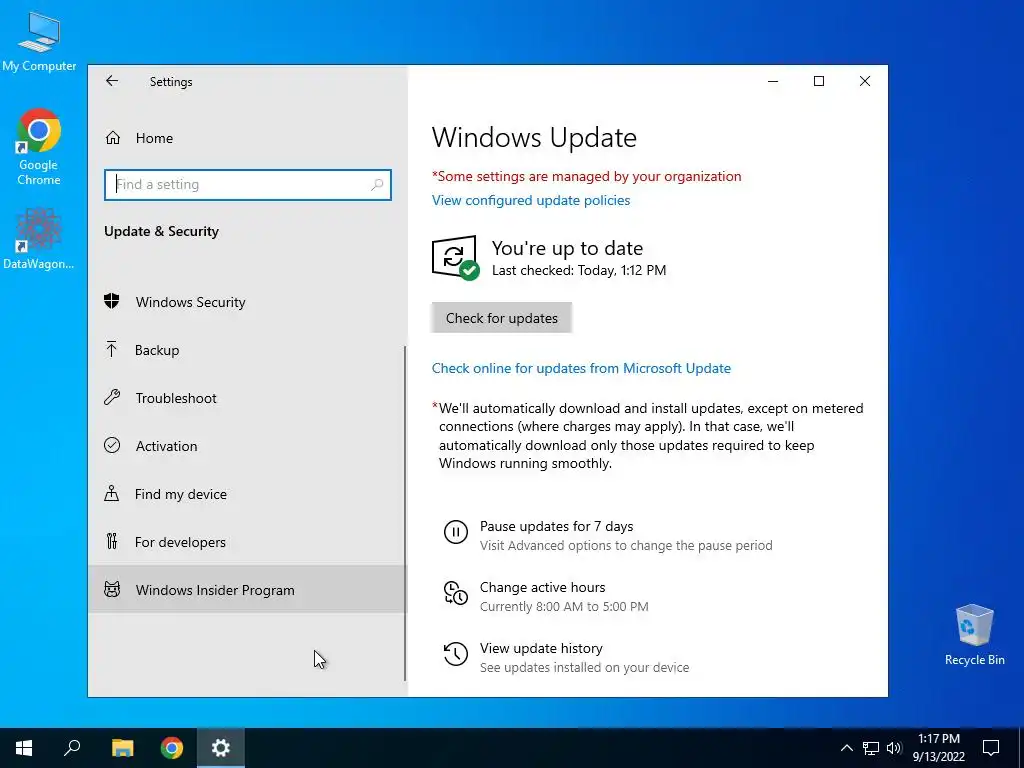Click the history icon for update history
The image size is (1024, 768).
coord(456,654)
